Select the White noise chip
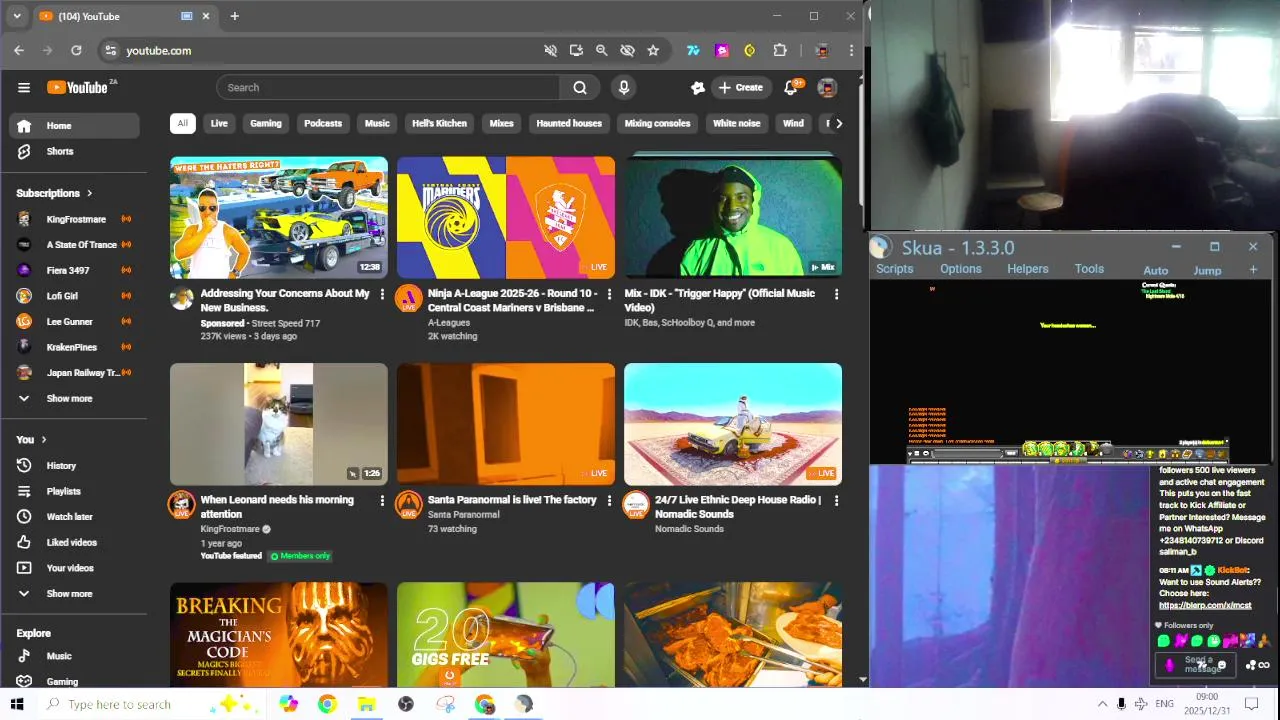 (x=736, y=123)
